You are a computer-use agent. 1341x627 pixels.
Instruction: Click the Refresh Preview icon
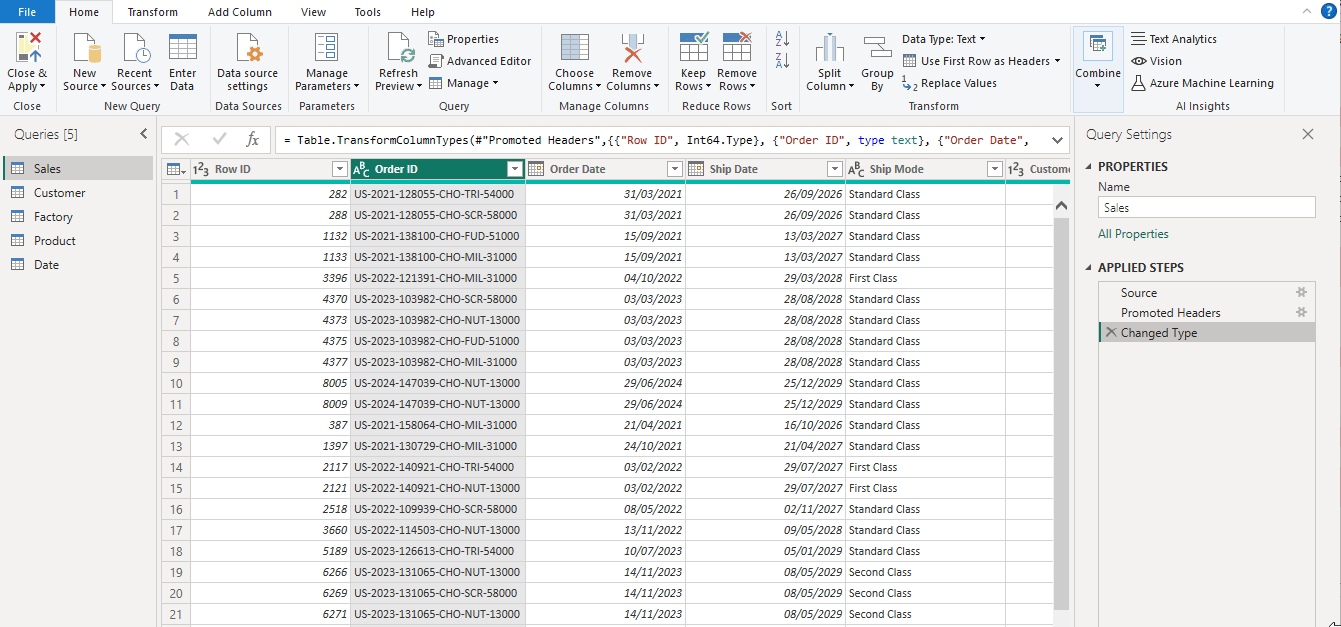[x=399, y=47]
